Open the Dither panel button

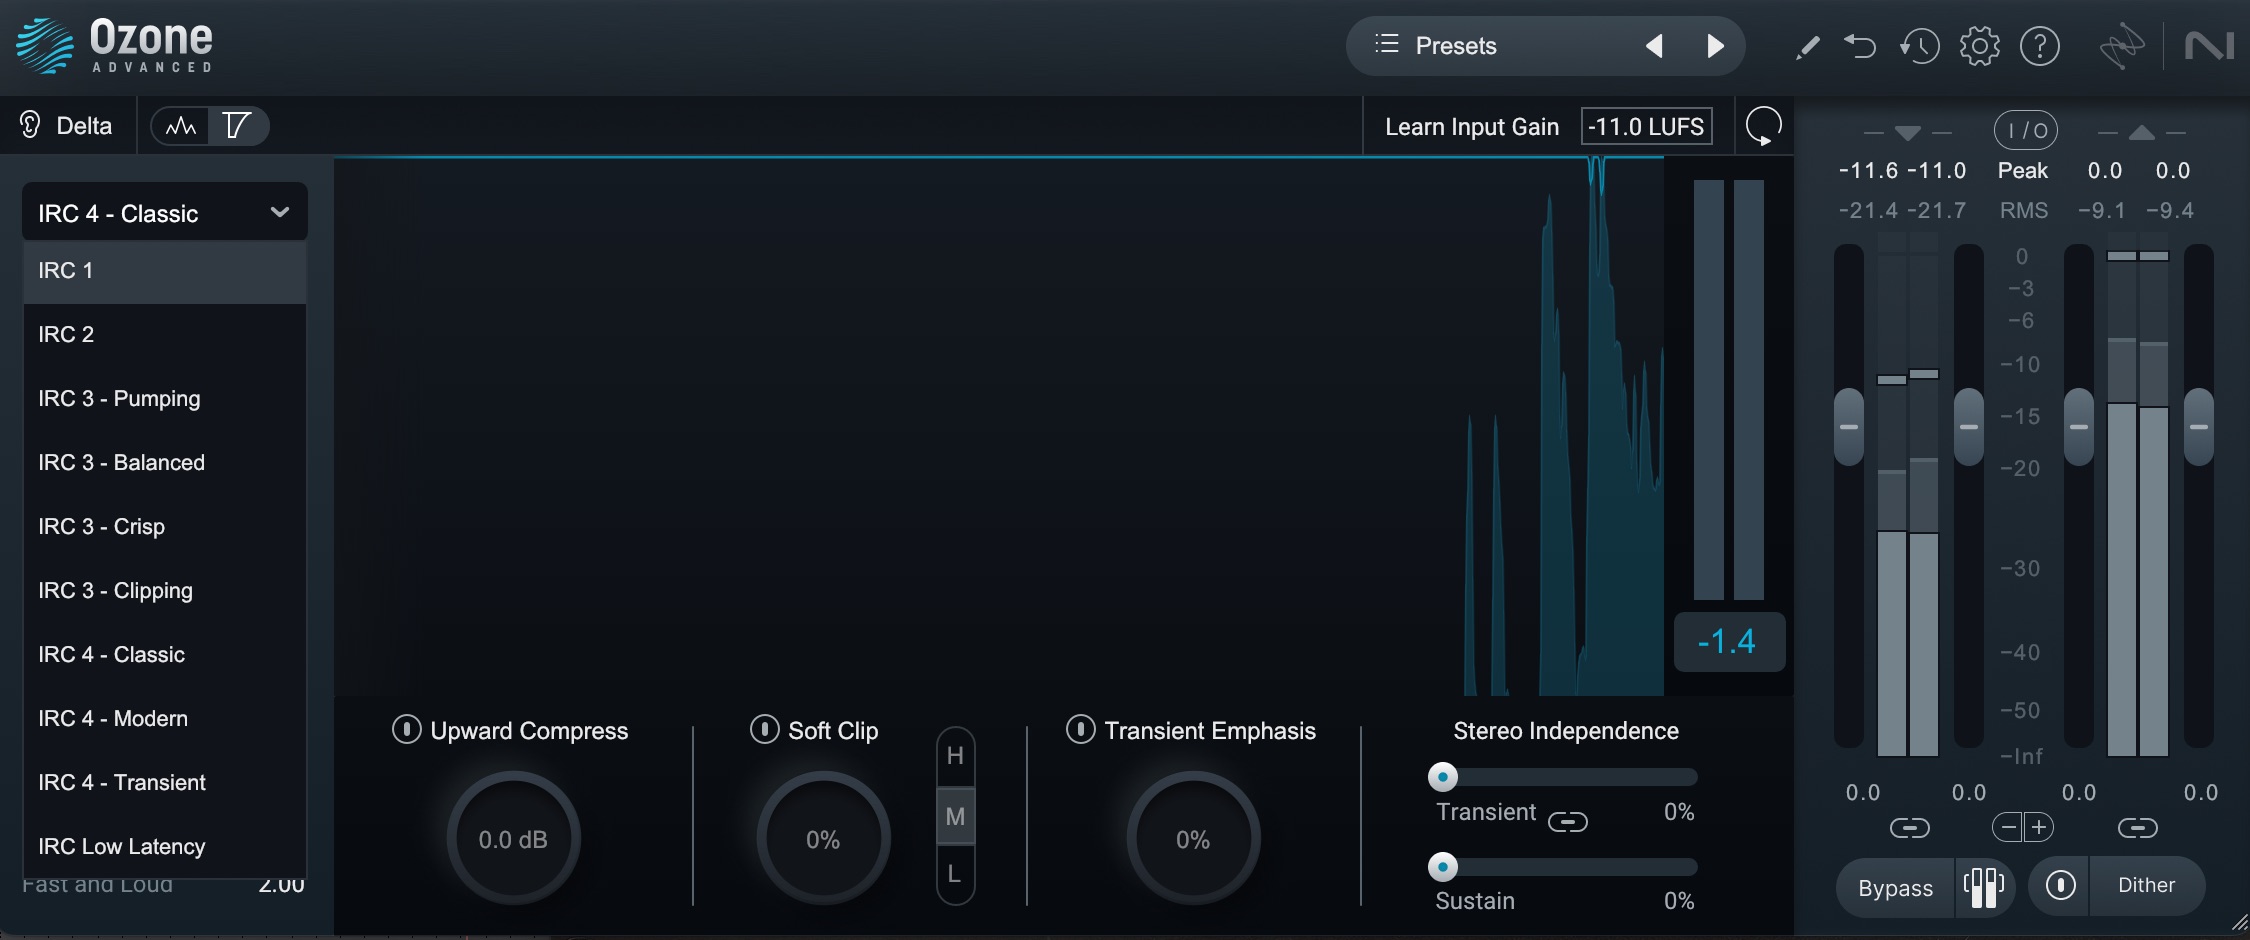pyautogui.click(x=2146, y=886)
